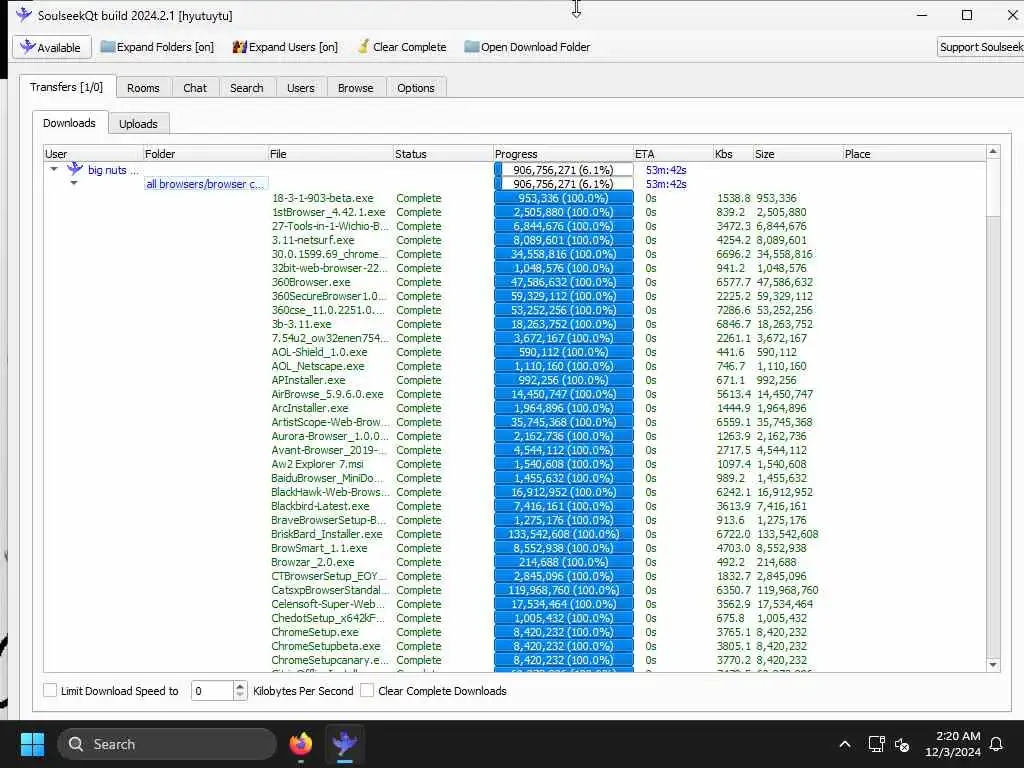Open the Options tab
The height and width of the screenshot is (768, 1024).
point(415,88)
